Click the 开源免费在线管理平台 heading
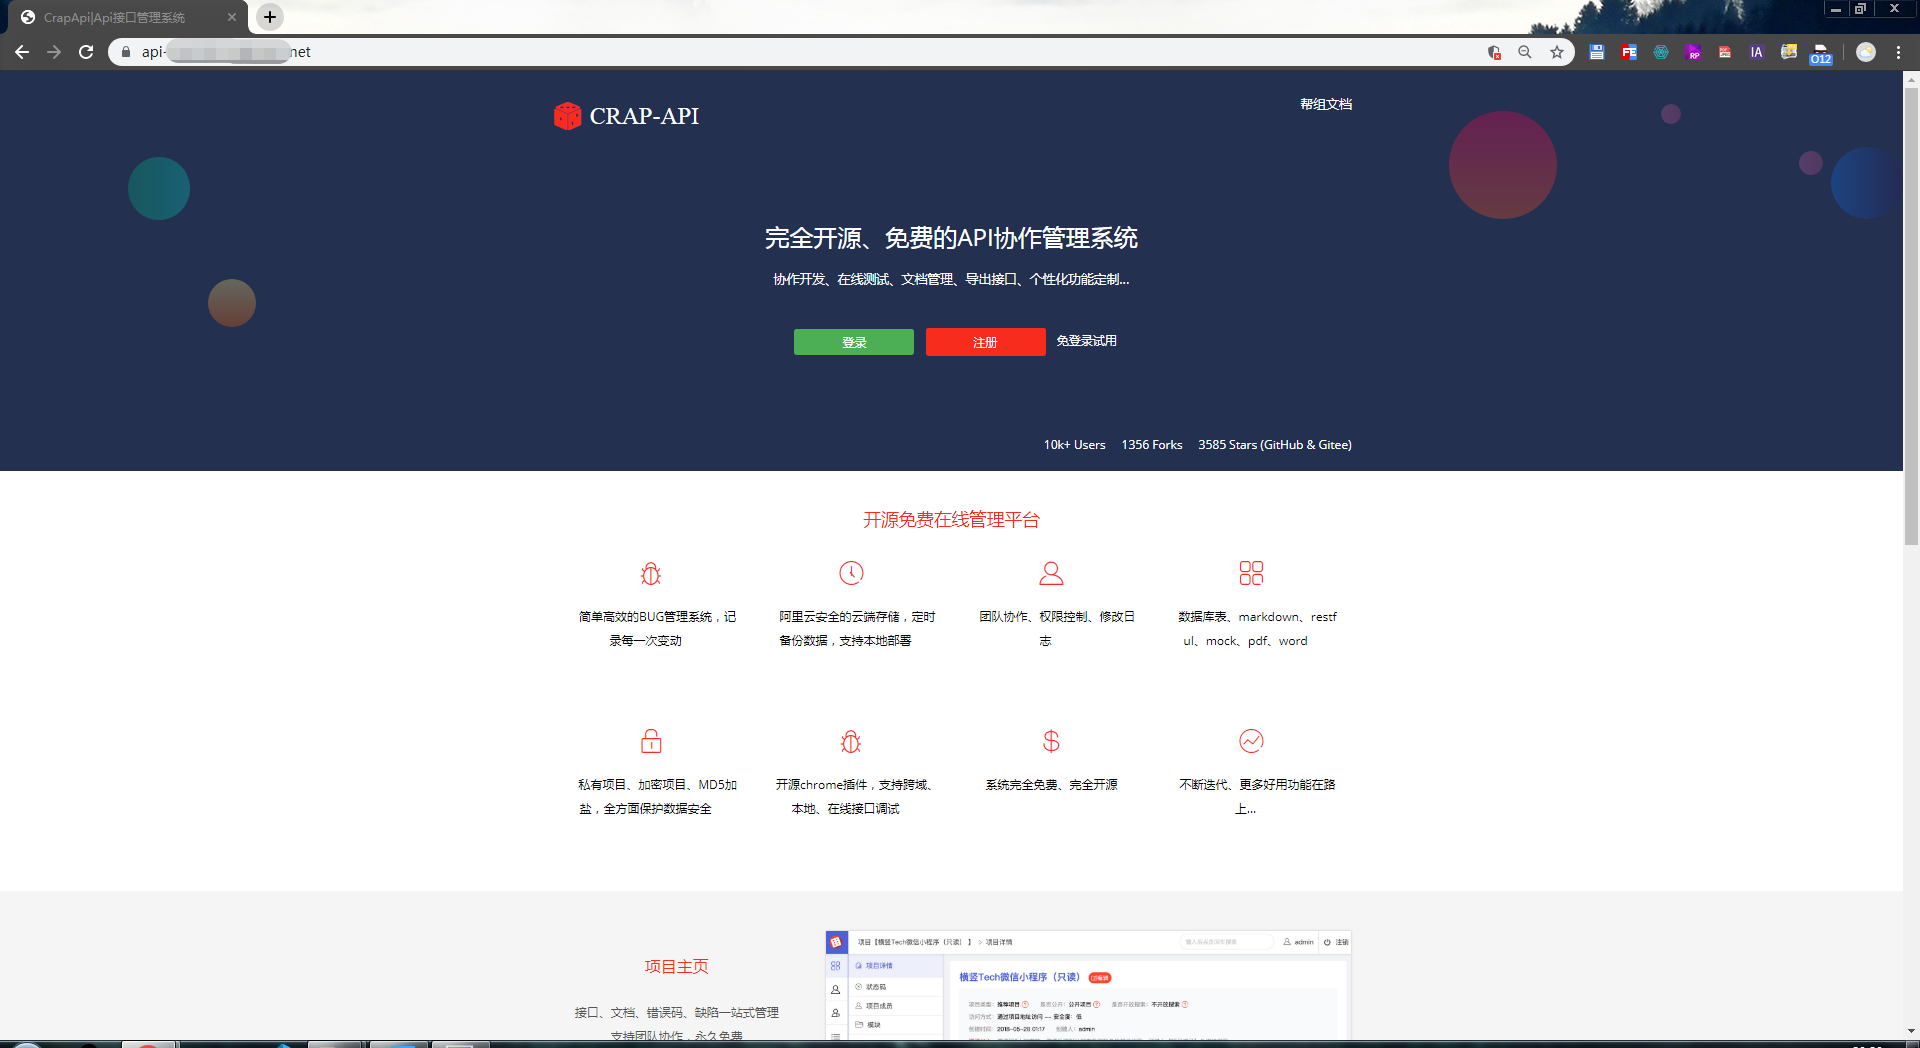 tap(951, 520)
